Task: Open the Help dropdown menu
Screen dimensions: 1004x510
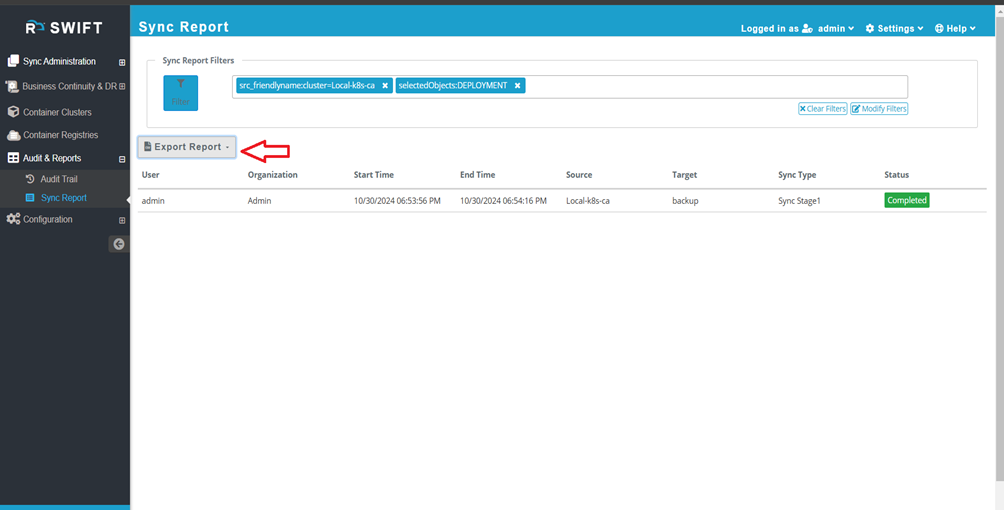Action: coord(955,28)
